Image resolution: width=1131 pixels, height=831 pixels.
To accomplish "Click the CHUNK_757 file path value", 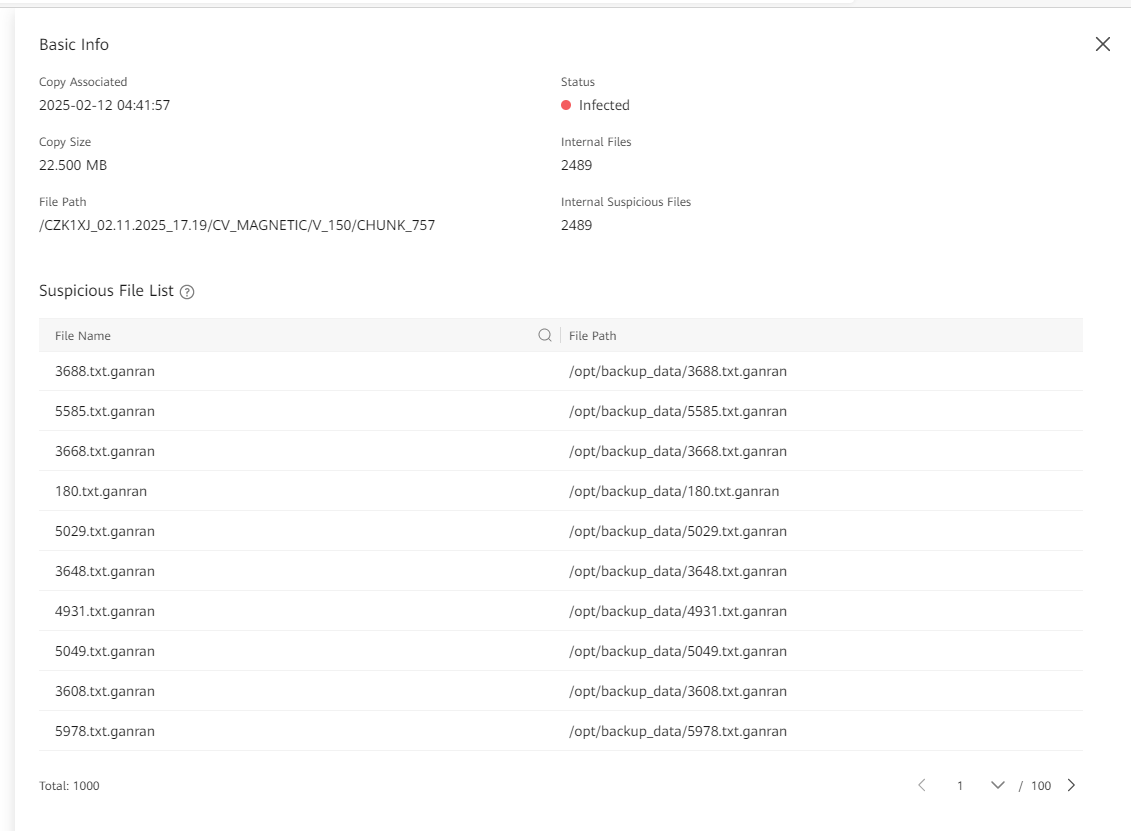I will 237,225.
